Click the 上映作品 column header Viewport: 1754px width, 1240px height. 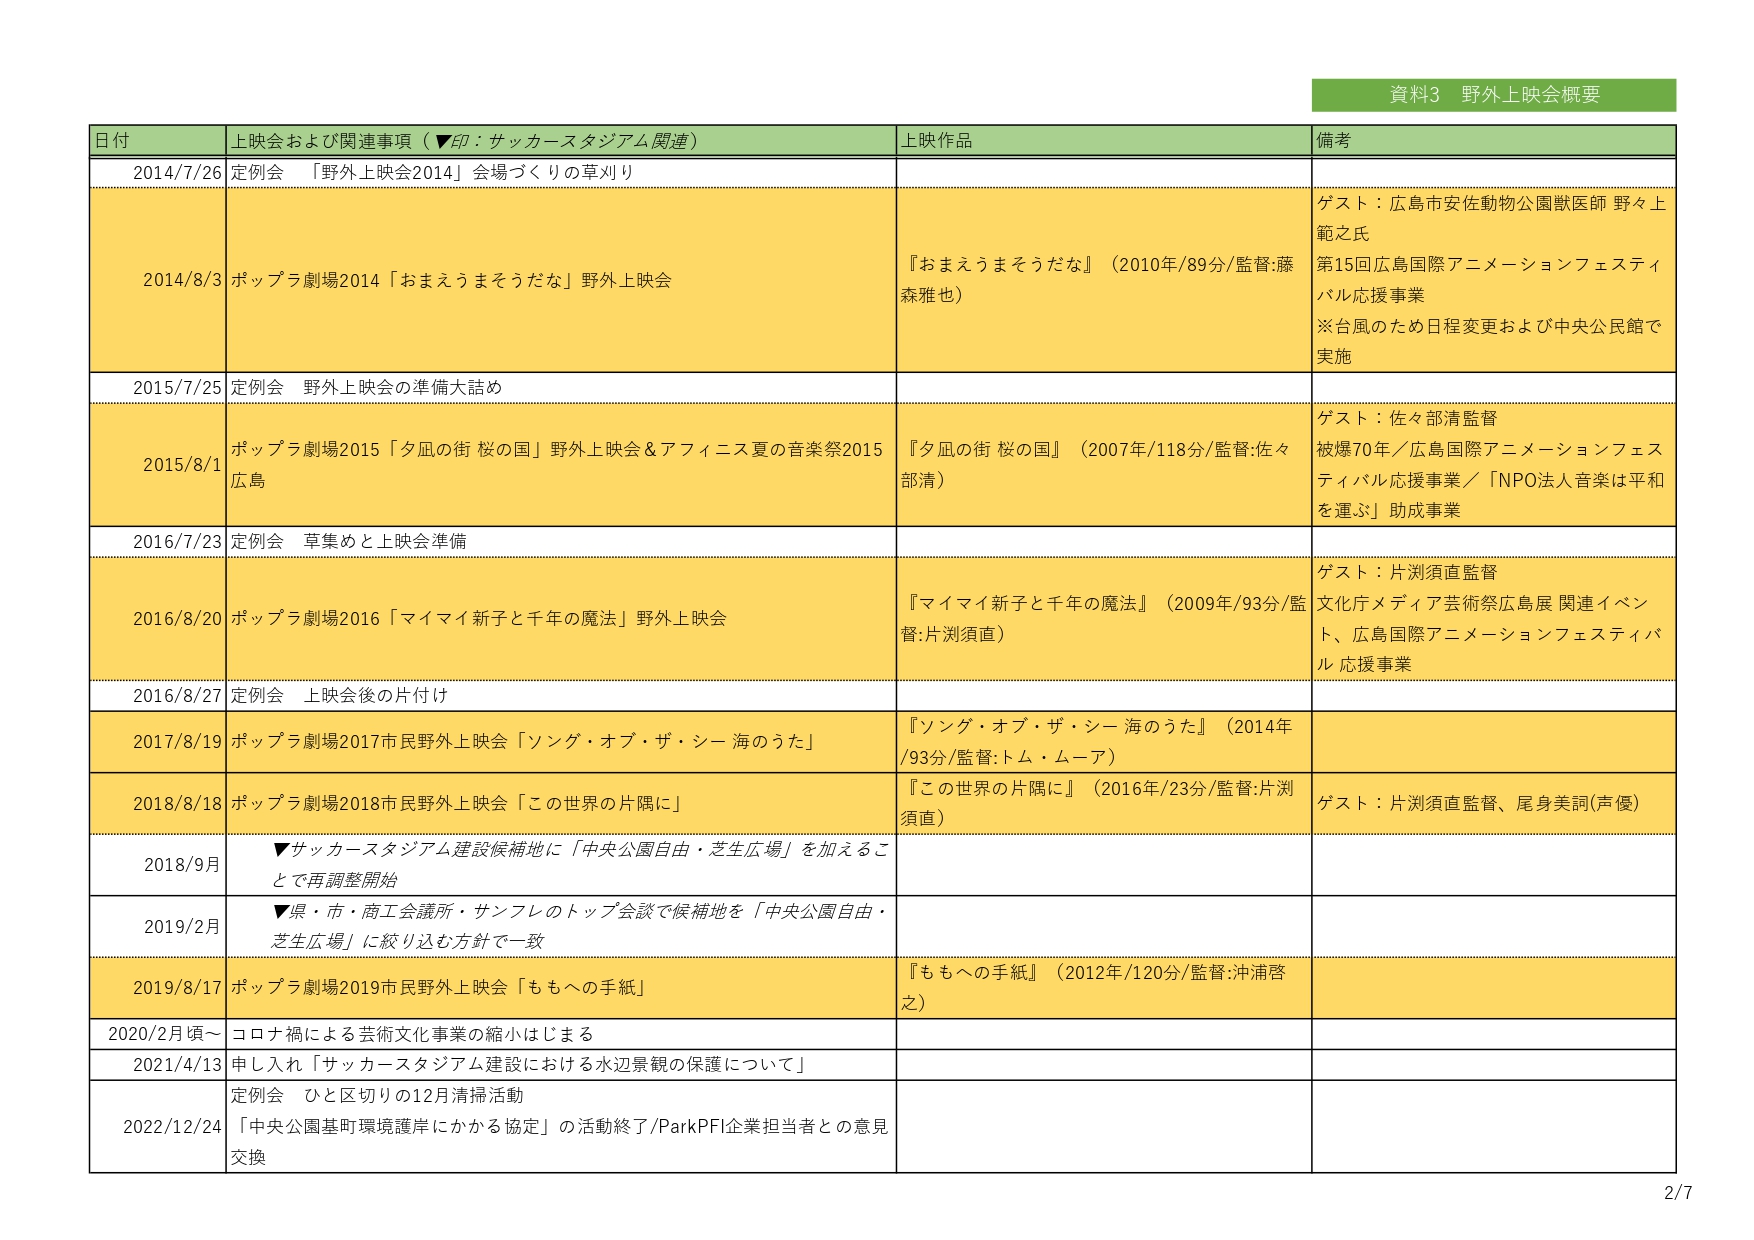[x=1103, y=141]
